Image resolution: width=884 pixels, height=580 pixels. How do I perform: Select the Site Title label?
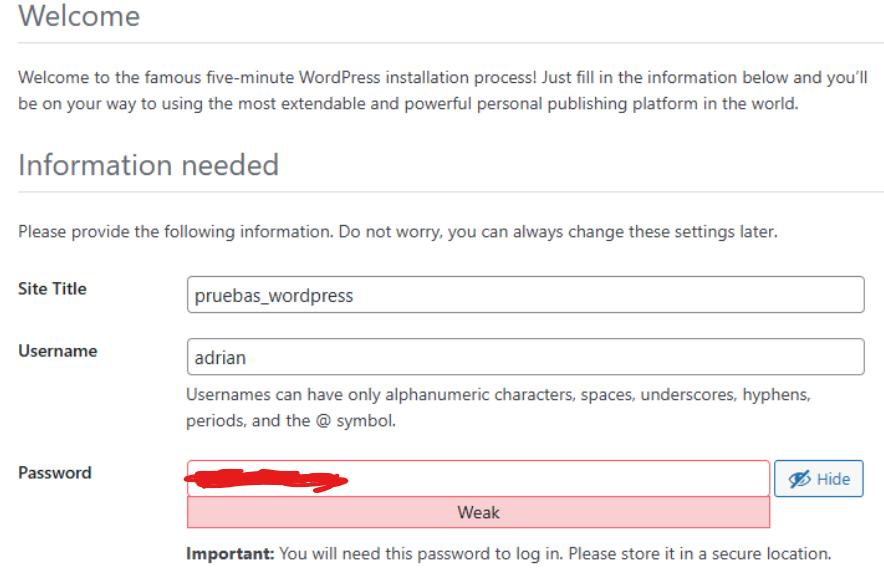pyautogui.click(x=52, y=289)
